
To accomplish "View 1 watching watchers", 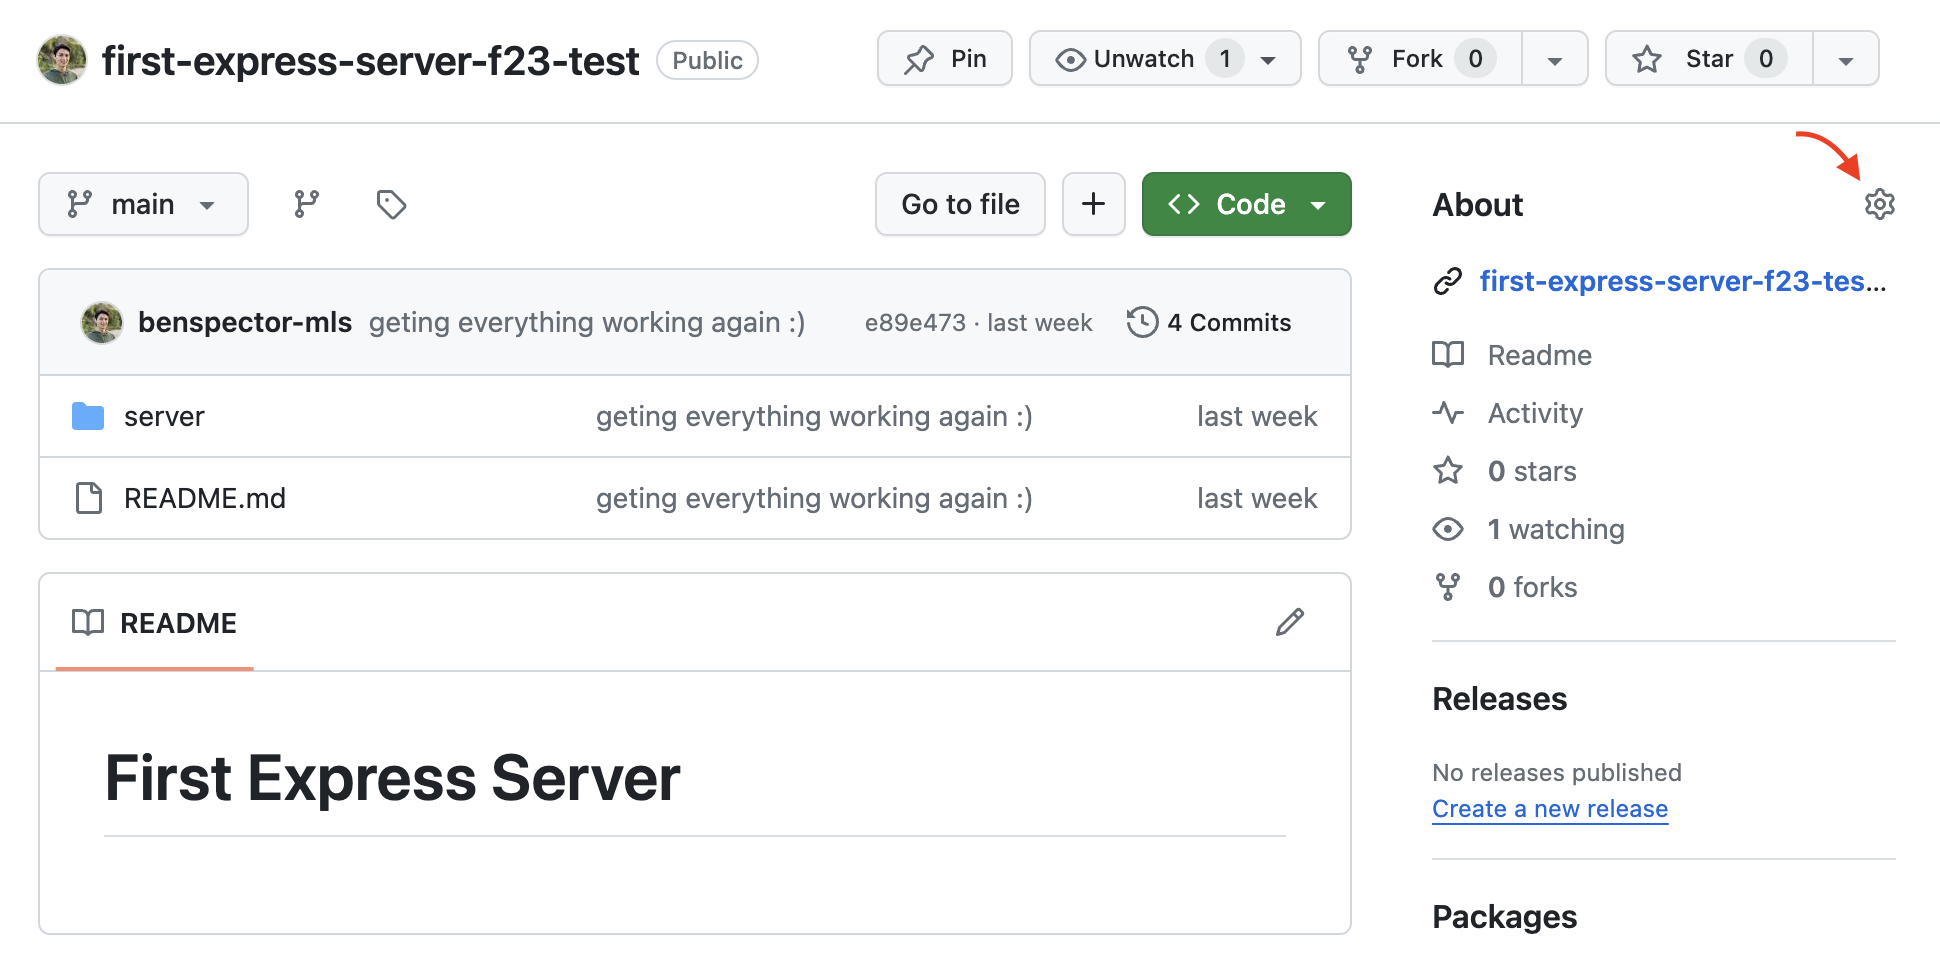I will click(1556, 529).
